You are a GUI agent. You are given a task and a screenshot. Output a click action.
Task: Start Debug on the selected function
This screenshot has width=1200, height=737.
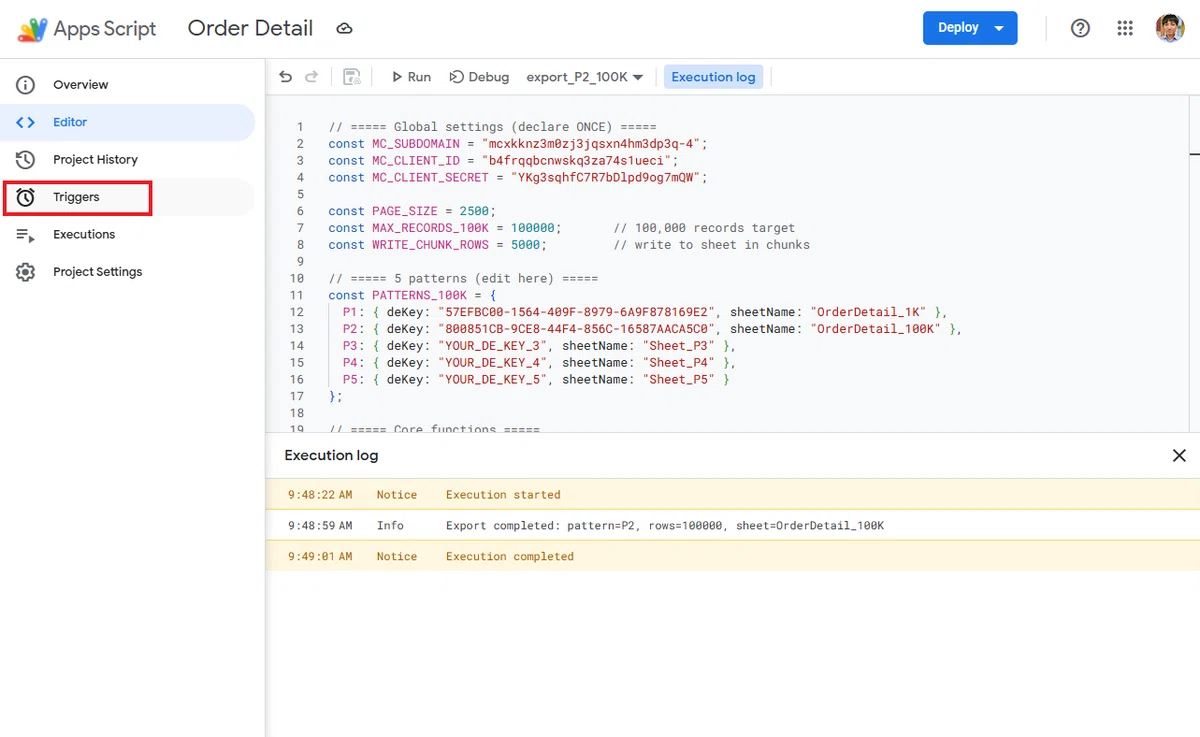coord(479,77)
